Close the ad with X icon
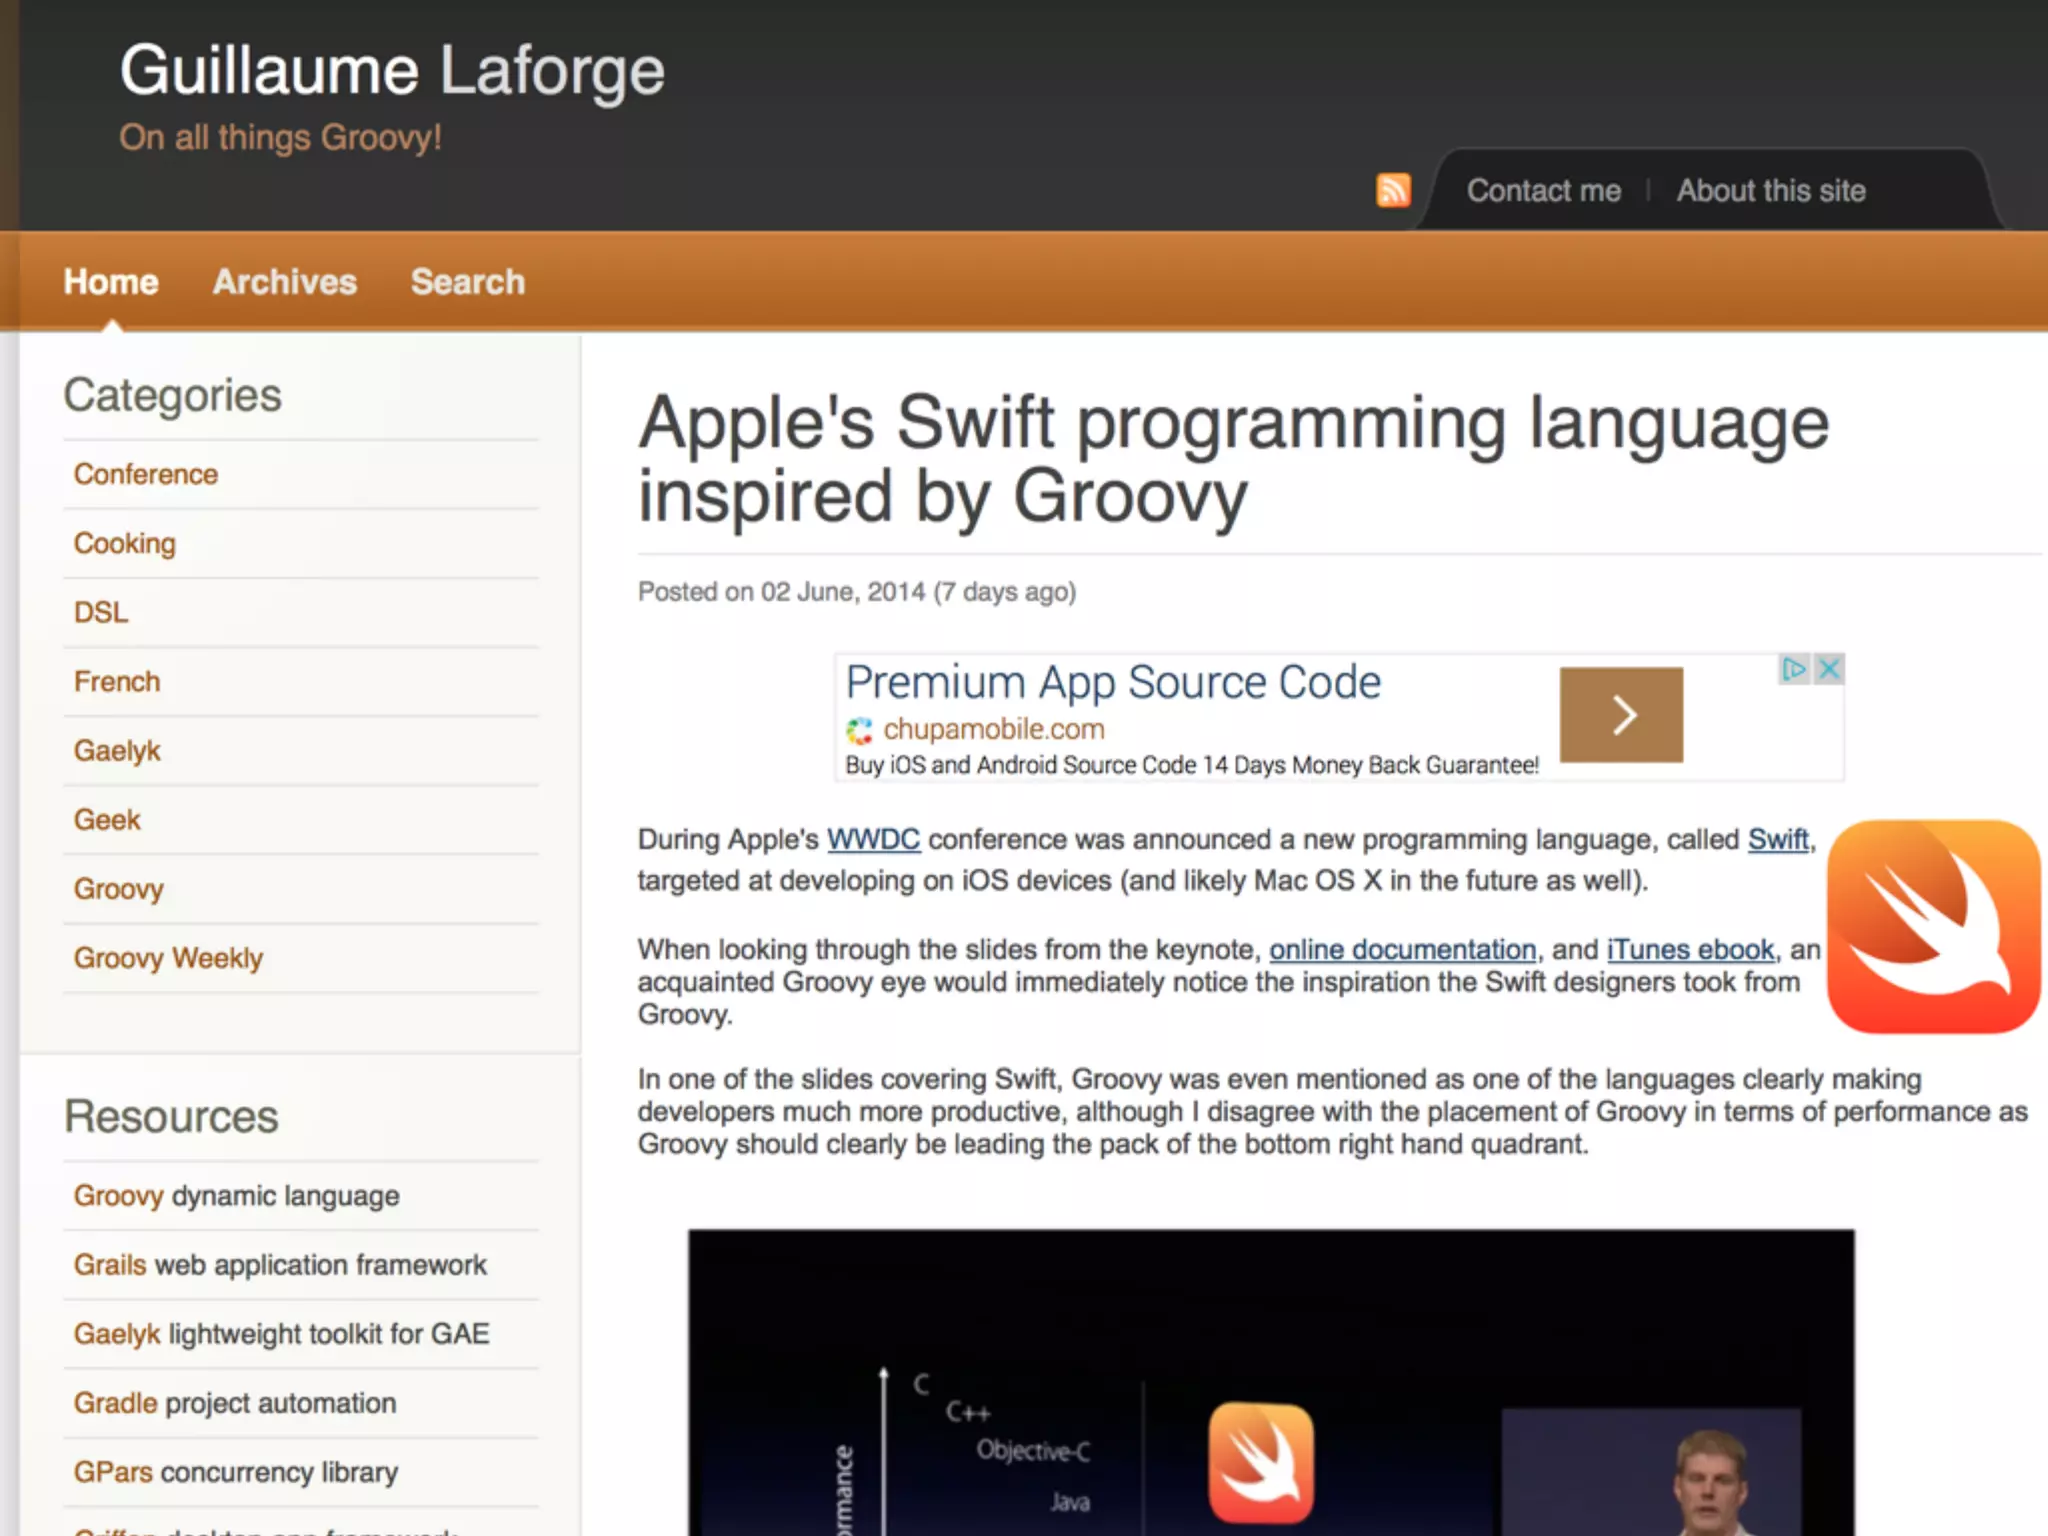The width and height of the screenshot is (2048, 1536). (1830, 669)
